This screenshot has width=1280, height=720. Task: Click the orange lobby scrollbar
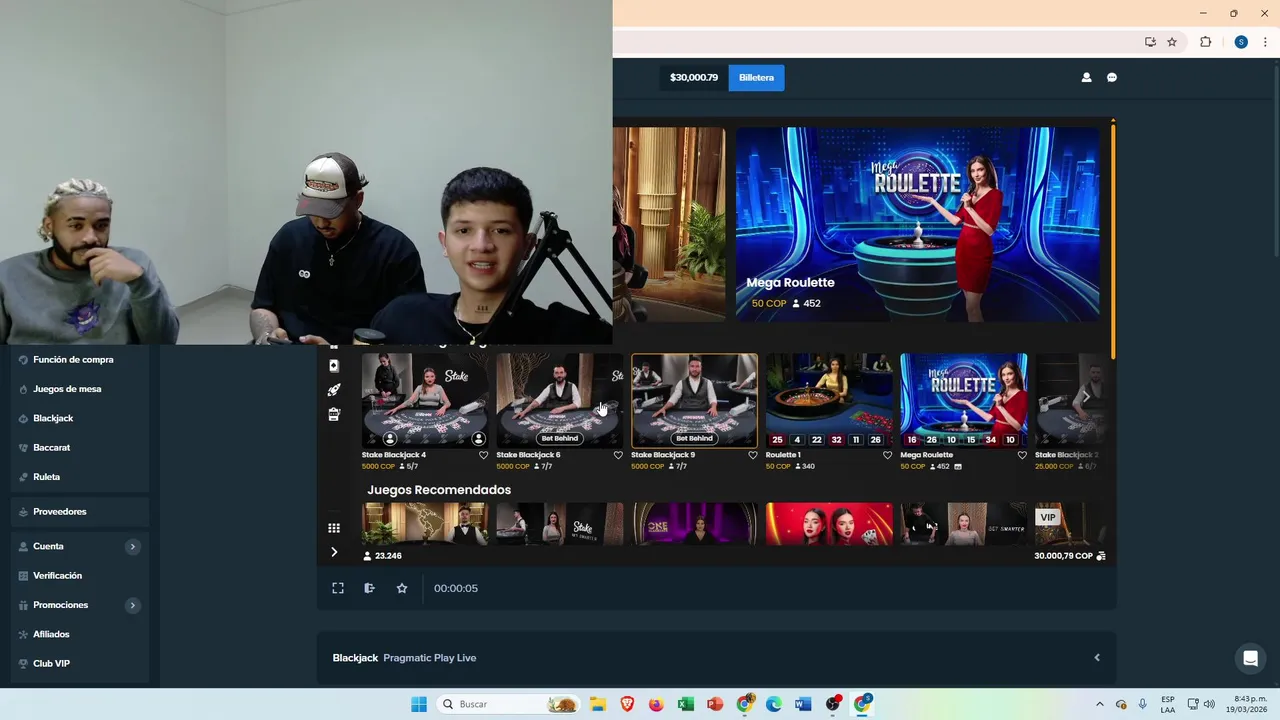pos(1113,240)
